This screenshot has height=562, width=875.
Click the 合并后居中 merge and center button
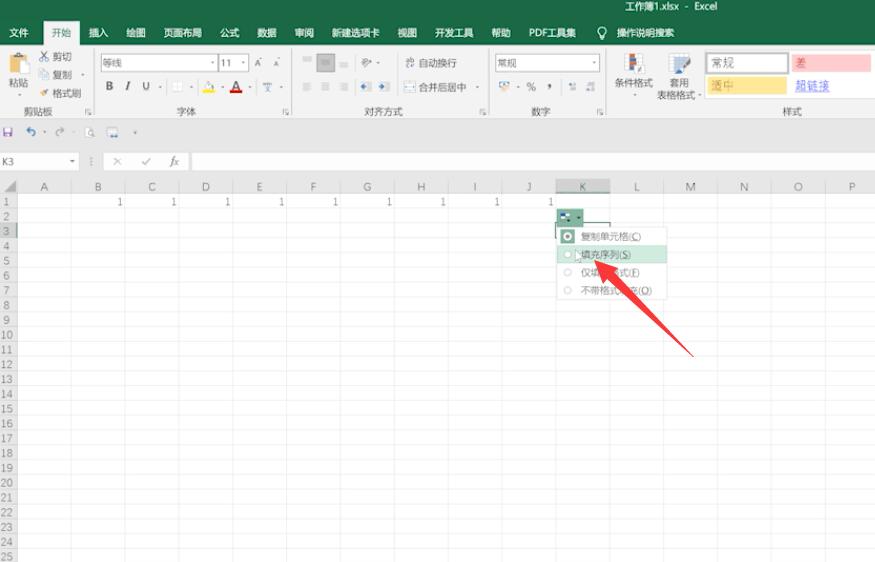pyautogui.click(x=435, y=87)
